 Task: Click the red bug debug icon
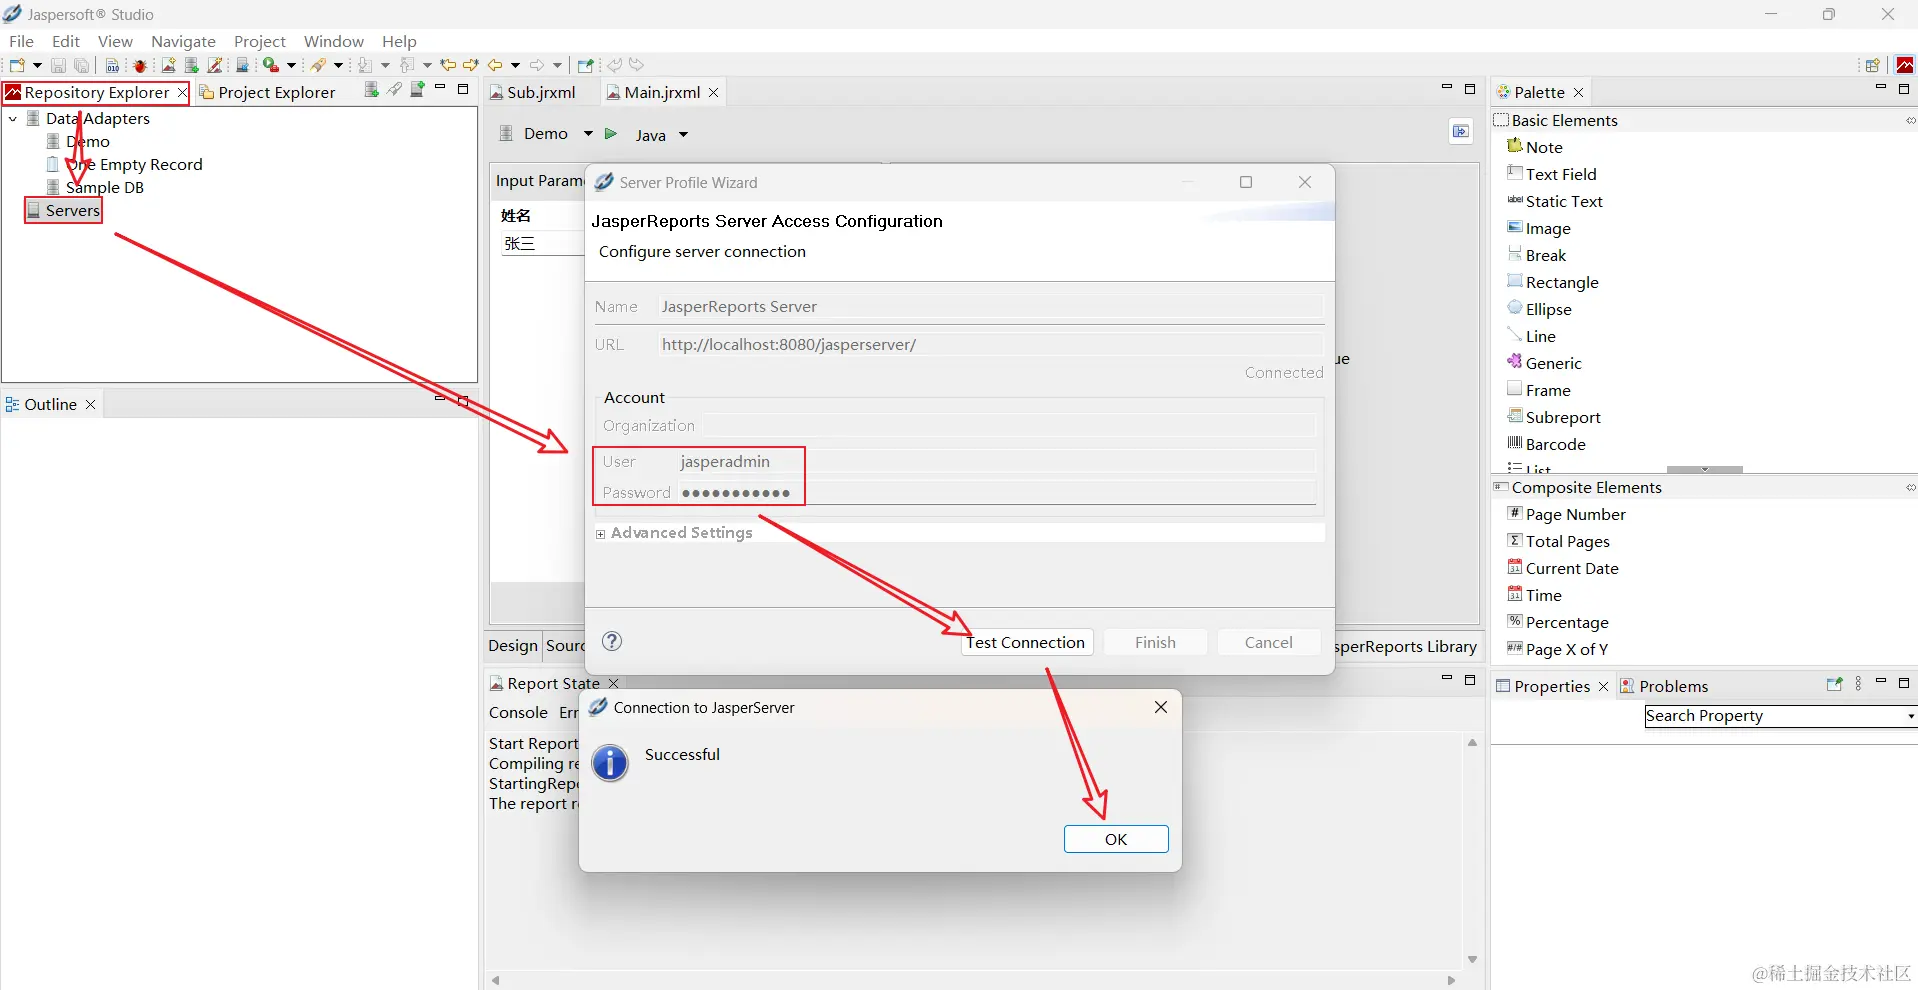pos(140,65)
